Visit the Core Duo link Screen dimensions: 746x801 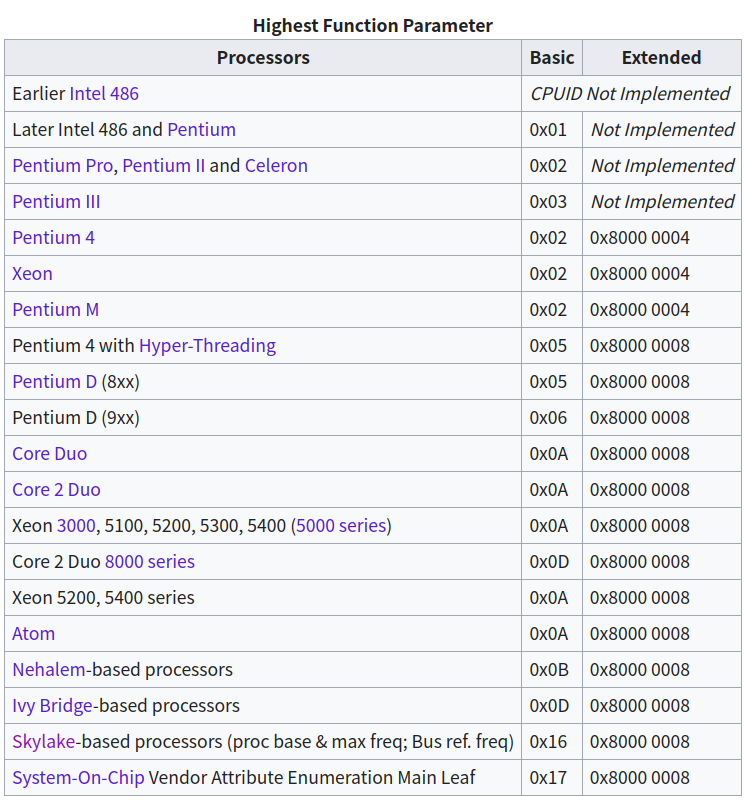(x=50, y=454)
